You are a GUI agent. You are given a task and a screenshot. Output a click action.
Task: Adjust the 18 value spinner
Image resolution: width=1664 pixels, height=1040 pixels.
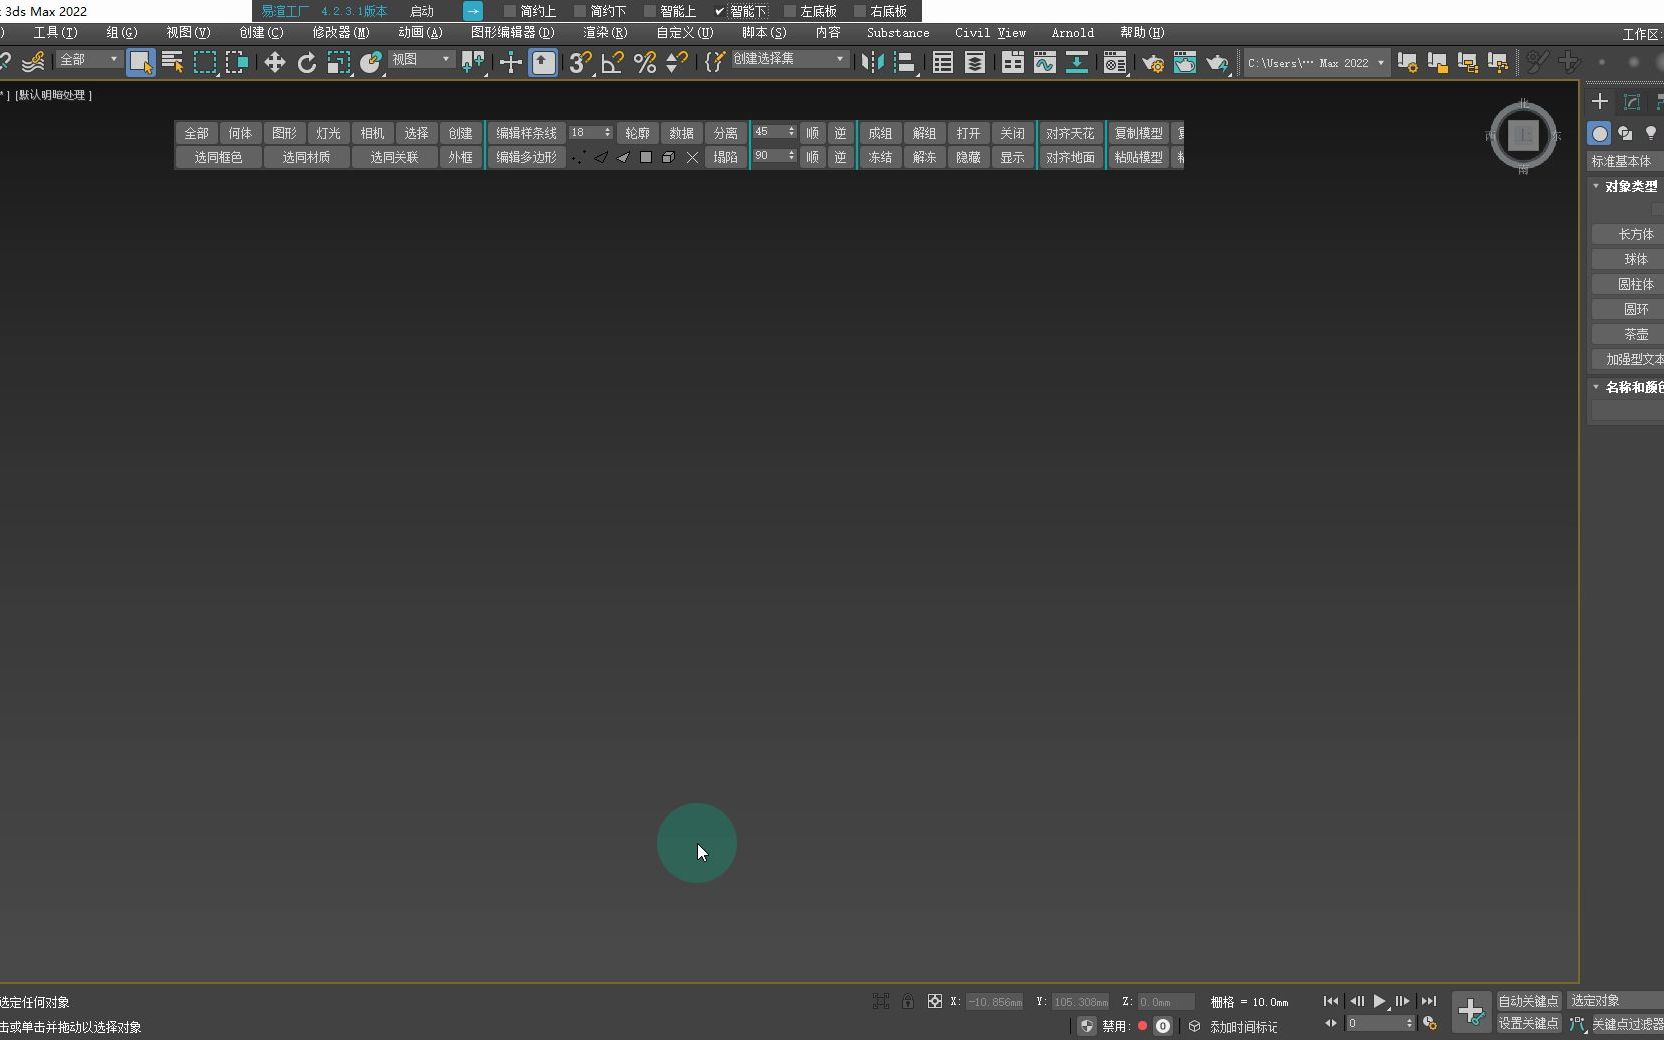(607, 132)
